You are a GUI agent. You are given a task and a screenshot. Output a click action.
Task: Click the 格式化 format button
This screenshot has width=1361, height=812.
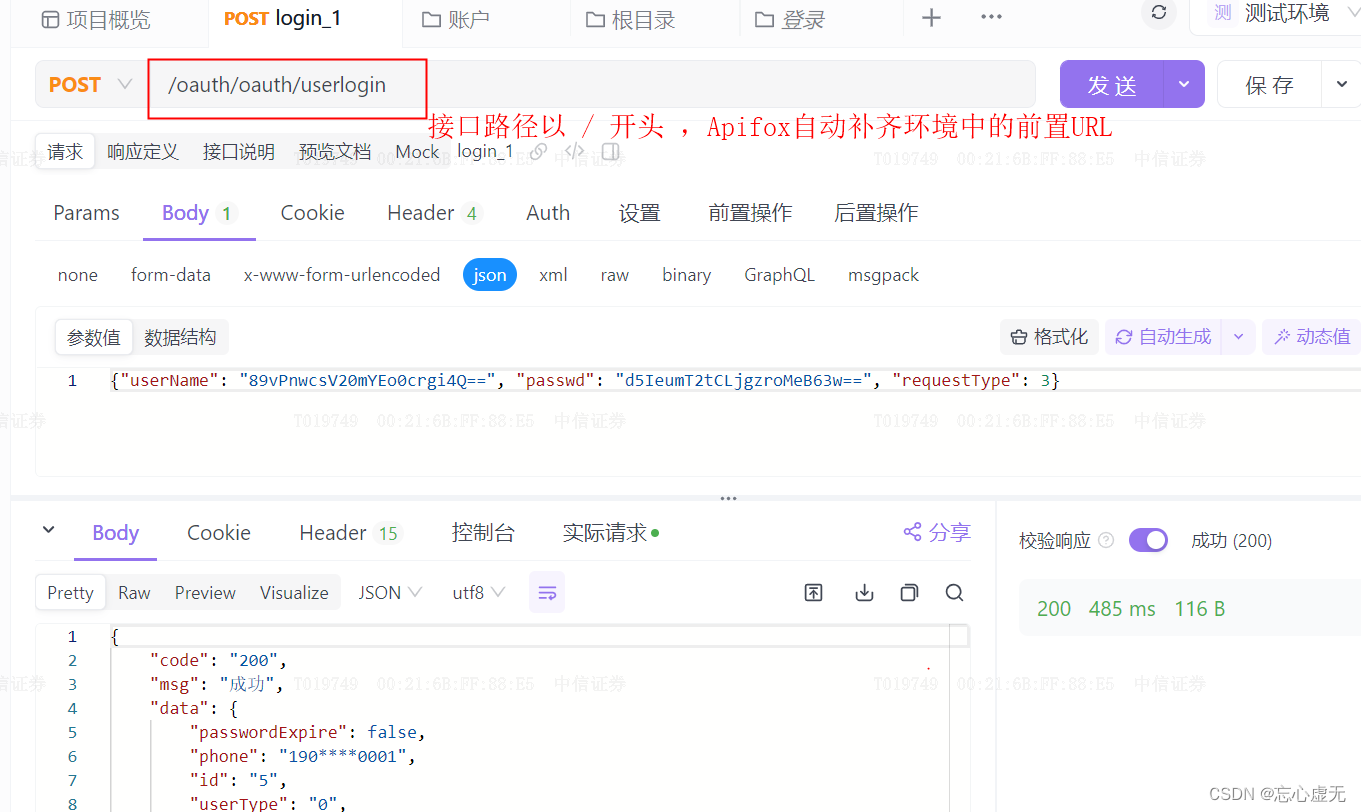(1050, 337)
